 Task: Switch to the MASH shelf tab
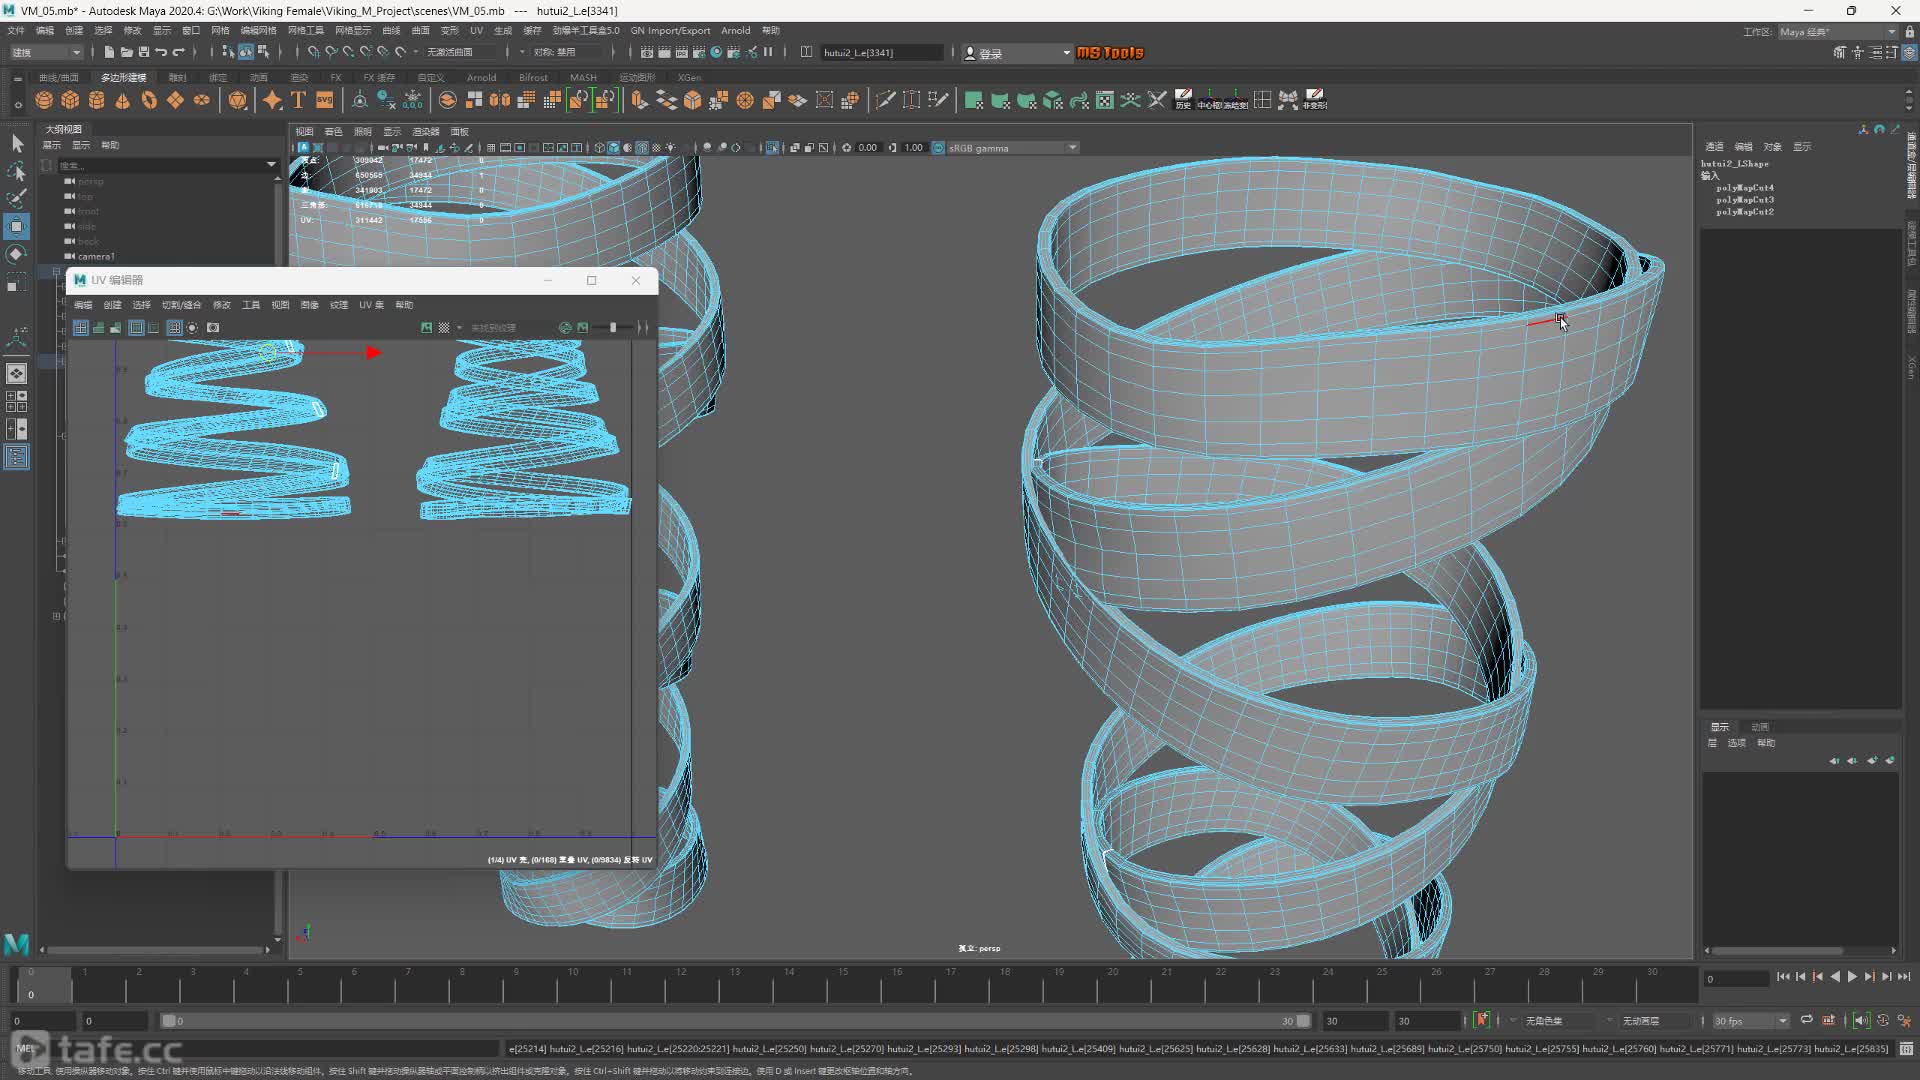pos(583,77)
